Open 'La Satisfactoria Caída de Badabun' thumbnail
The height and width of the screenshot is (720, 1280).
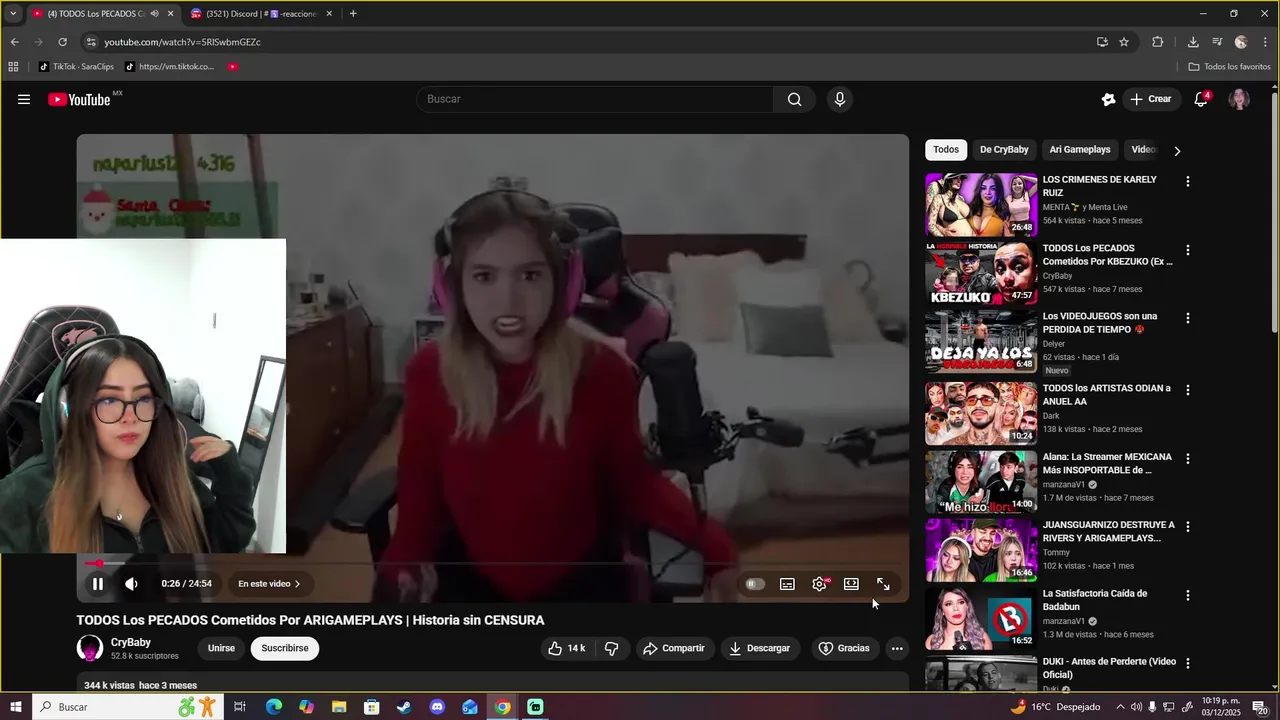tap(981, 618)
